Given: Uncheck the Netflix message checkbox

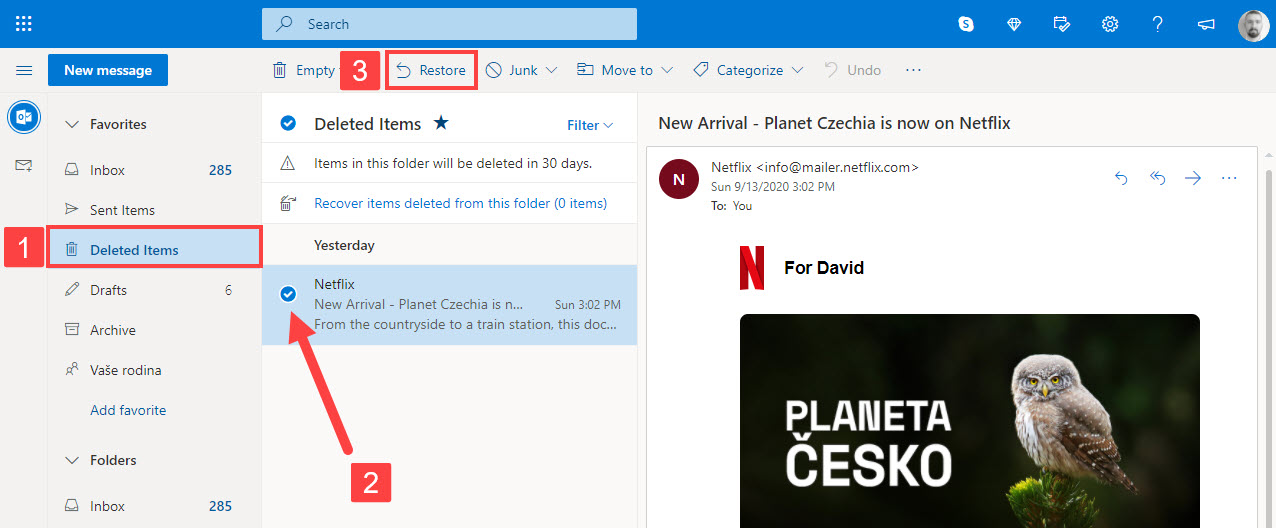Looking at the screenshot, I should [x=288, y=293].
